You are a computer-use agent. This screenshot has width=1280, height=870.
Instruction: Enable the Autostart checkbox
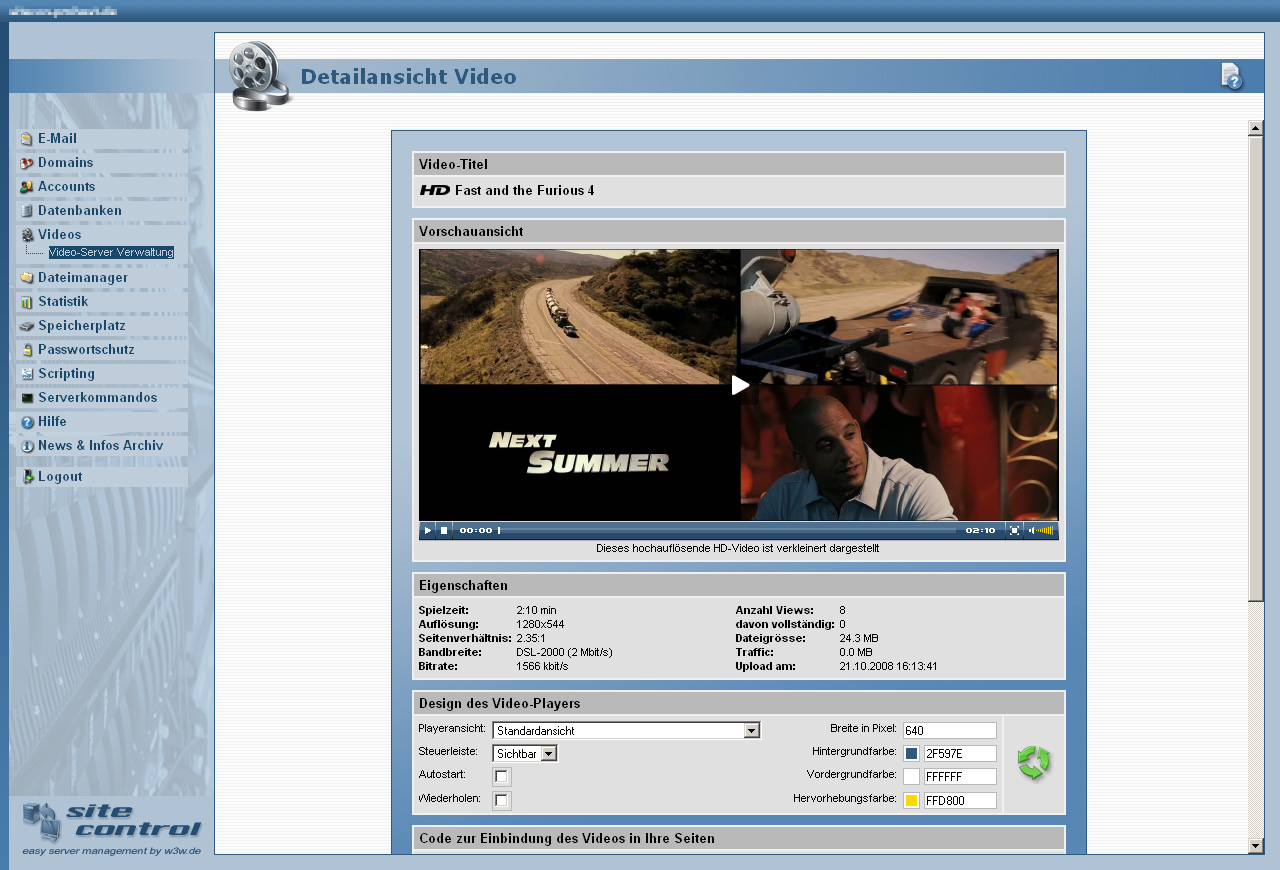(502, 776)
